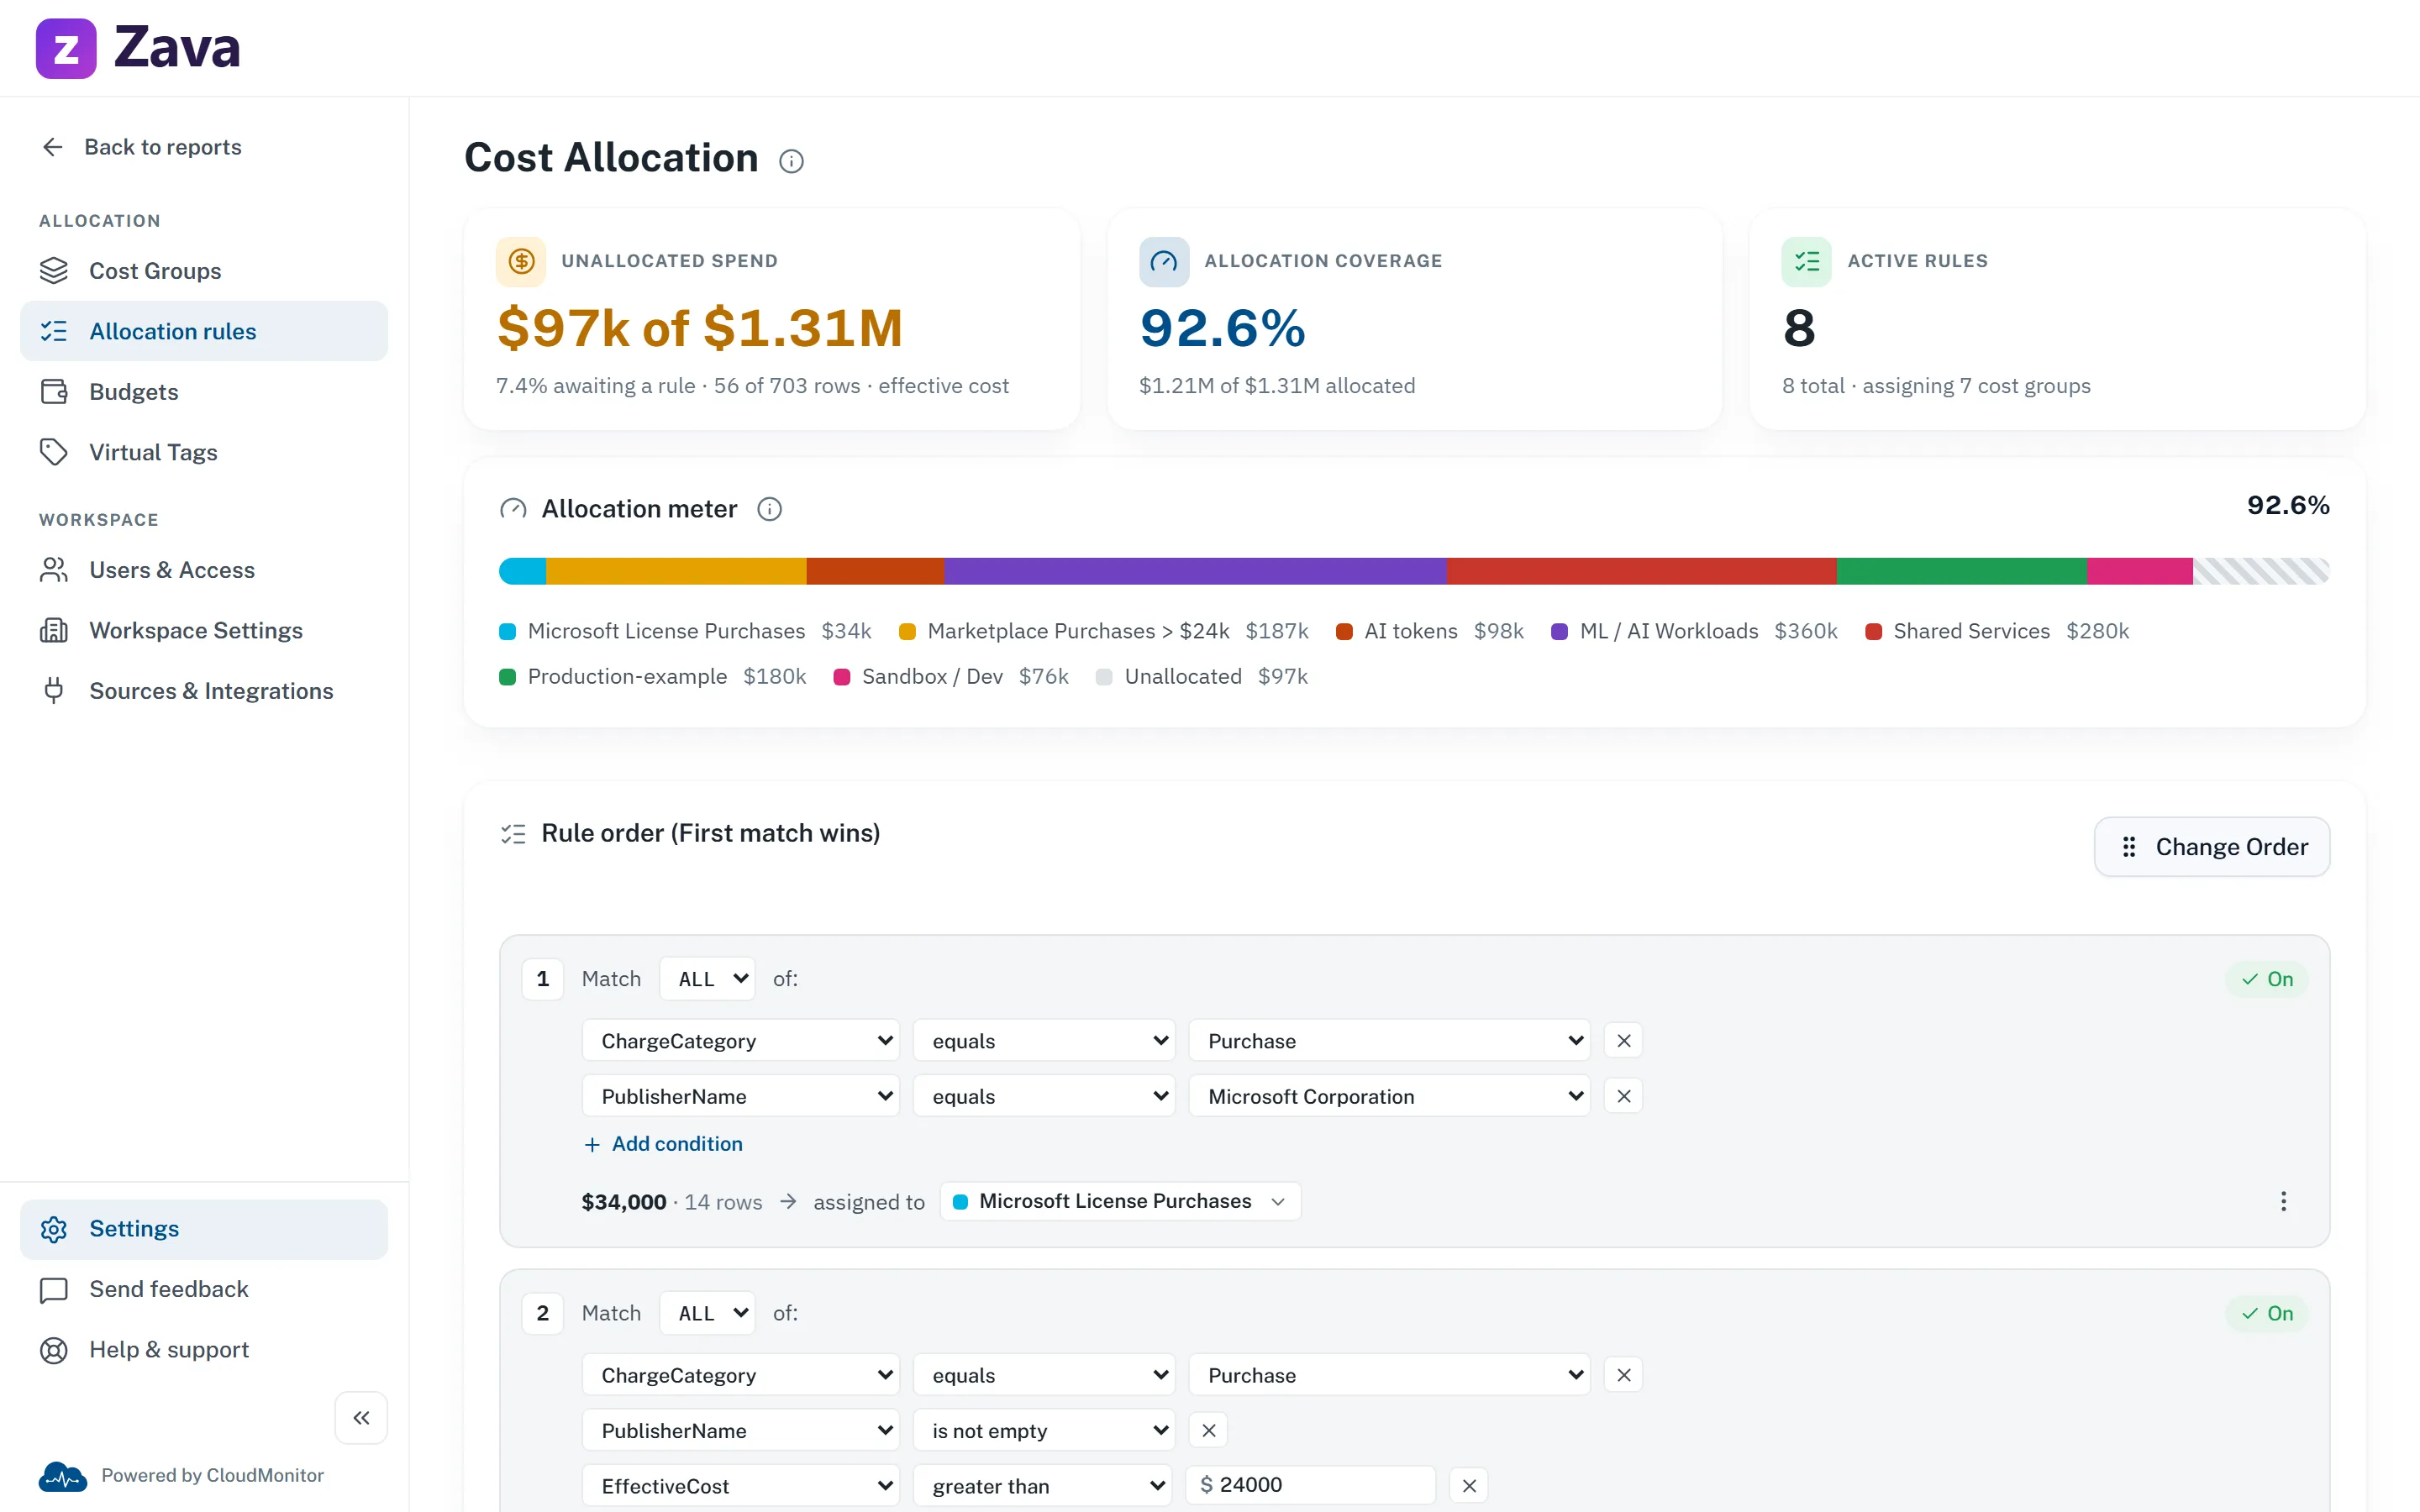2420x1512 pixels.
Task: Click the back arrow to reports
Action: click(53, 147)
